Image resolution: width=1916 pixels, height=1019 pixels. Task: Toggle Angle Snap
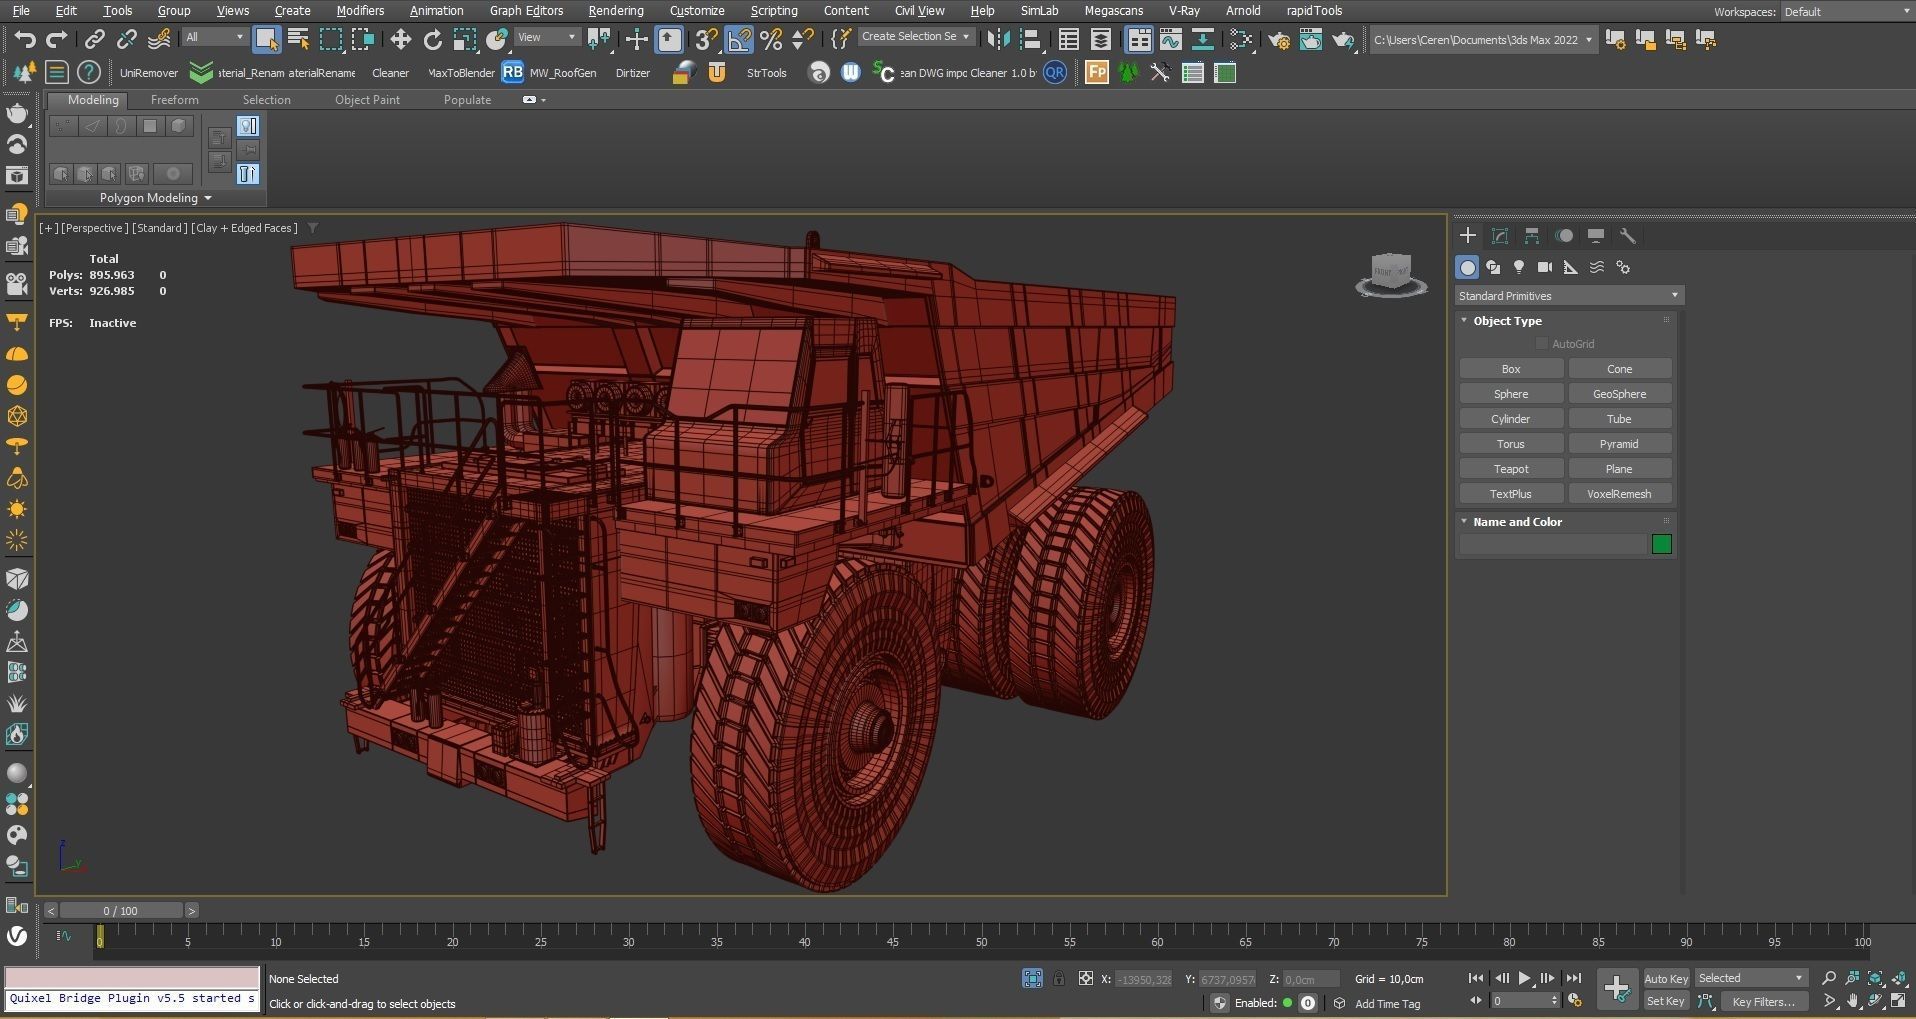739,40
